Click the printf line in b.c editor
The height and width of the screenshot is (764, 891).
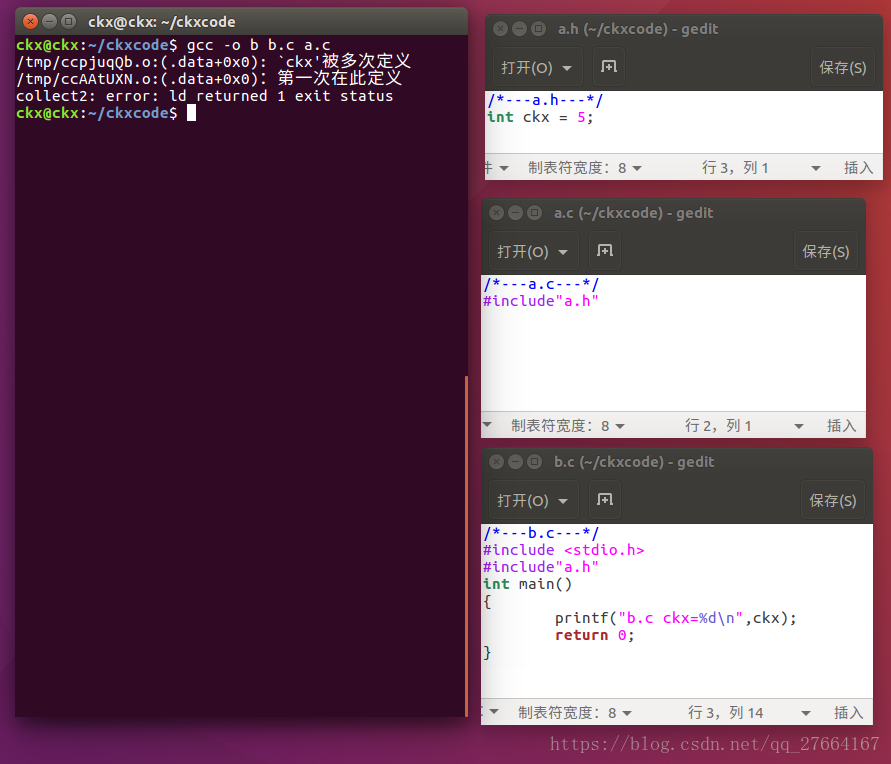676,618
